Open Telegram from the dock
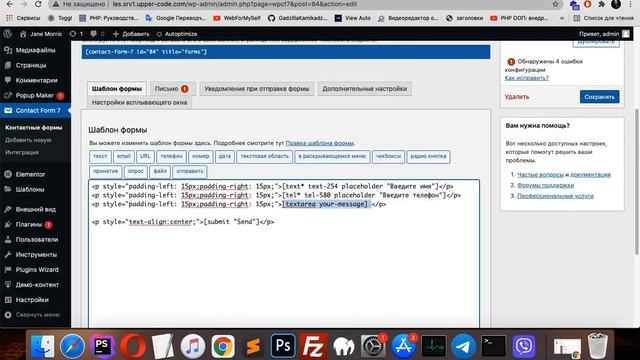Viewport: 640px width, 360px height. coord(463,346)
